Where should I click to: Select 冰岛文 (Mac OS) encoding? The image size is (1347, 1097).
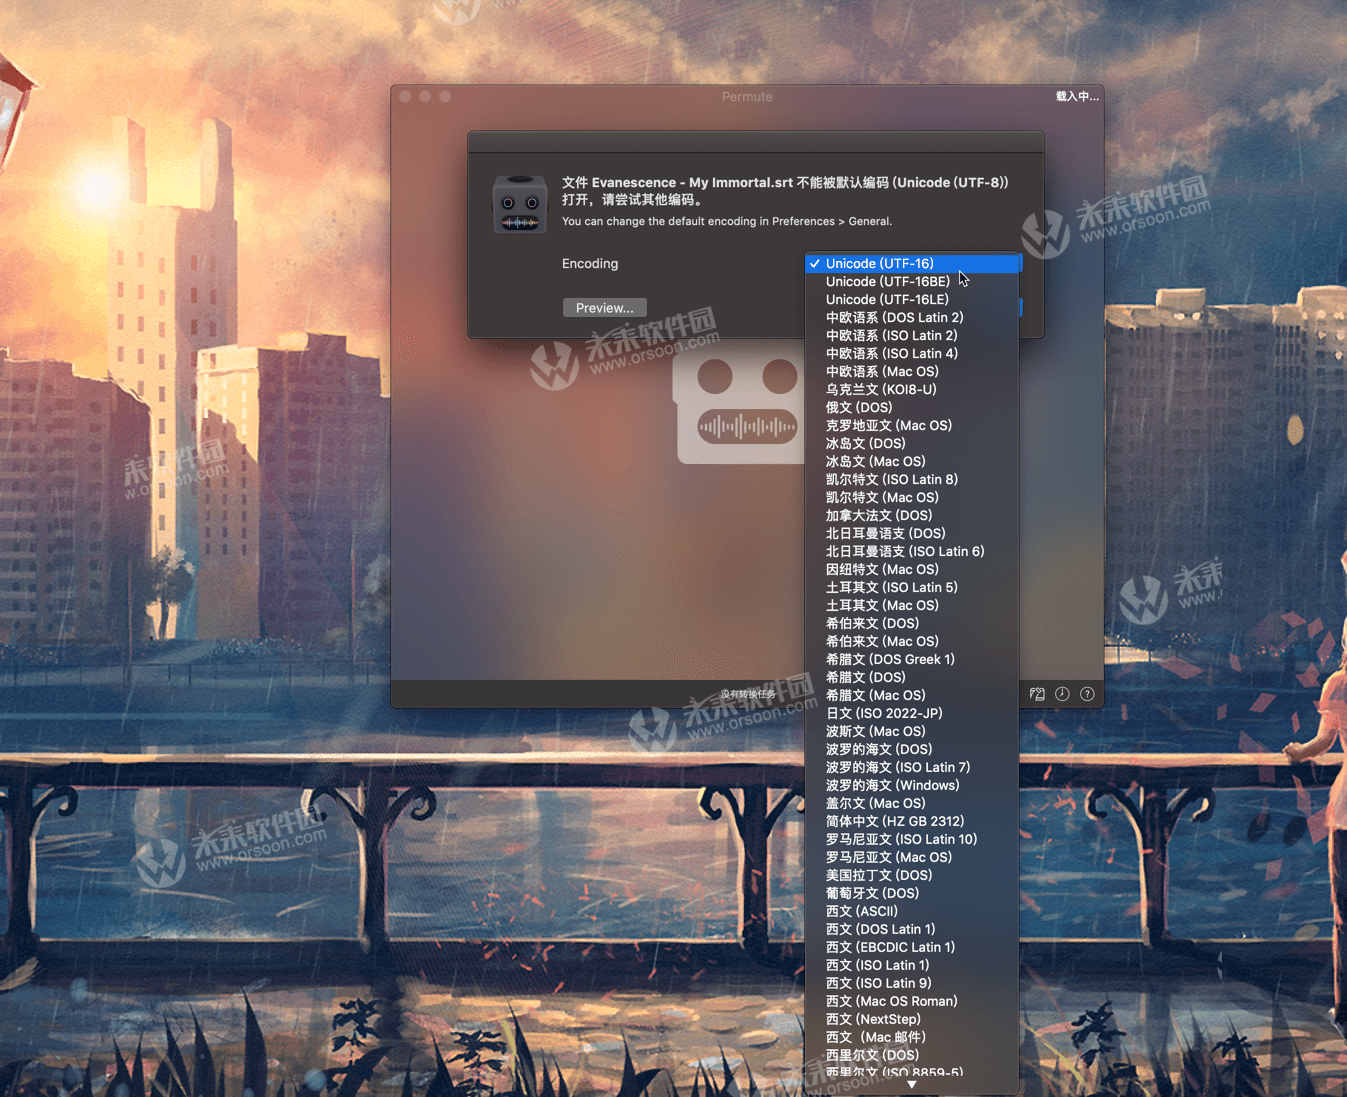coord(912,462)
